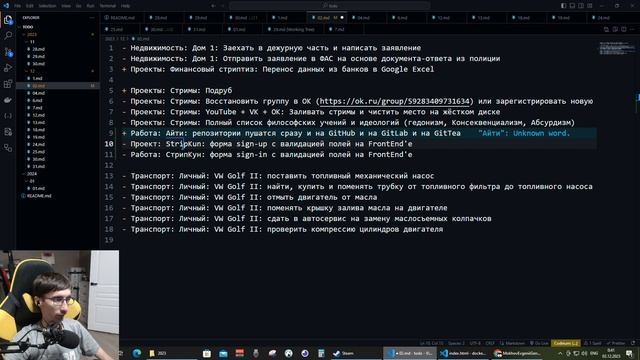Switch to the 28.md (Working Tree) tab
The width and height of the screenshot is (640, 360).
(x=293, y=29)
